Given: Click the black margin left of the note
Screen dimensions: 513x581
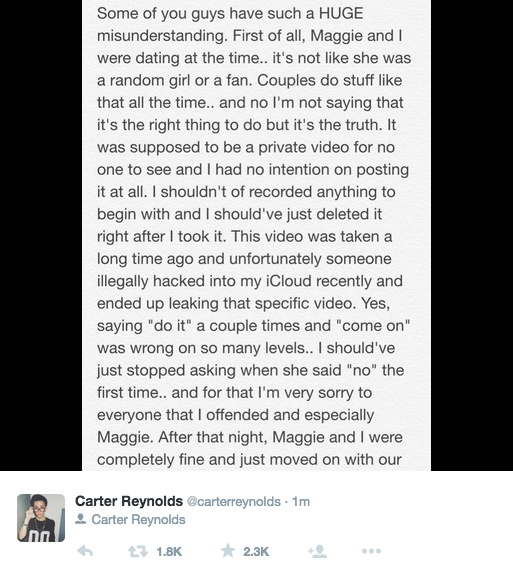Looking at the screenshot, I should 41,235.
